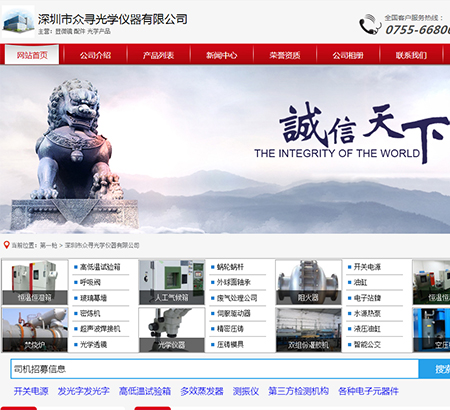This screenshot has width=450, height=410.
Task: Open the 阻火器 product thumbnail
Action: click(308, 282)
